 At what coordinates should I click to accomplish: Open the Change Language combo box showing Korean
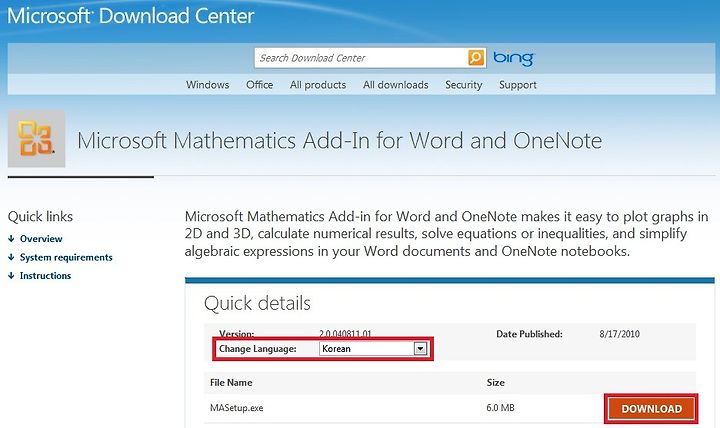tap(373, 349)
